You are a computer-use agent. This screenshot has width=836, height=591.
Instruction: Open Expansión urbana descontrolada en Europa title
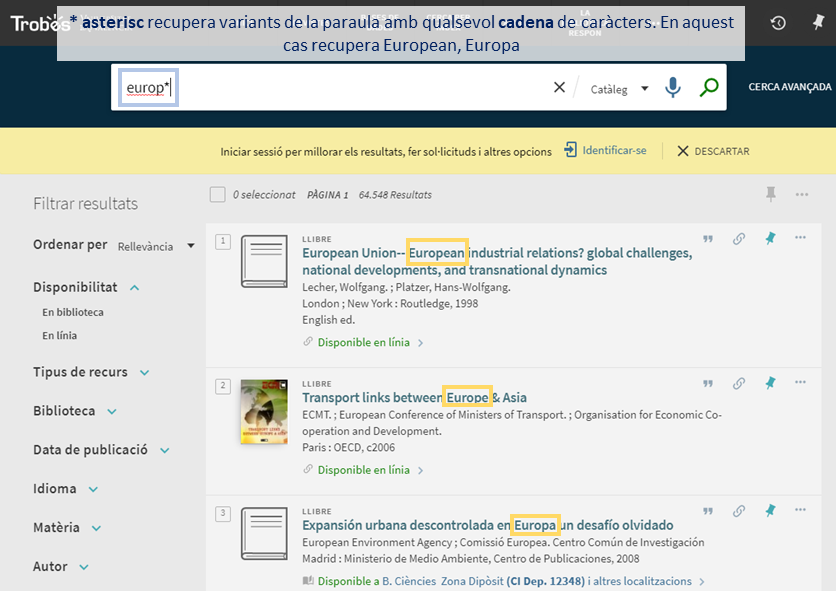coord(487,525)
